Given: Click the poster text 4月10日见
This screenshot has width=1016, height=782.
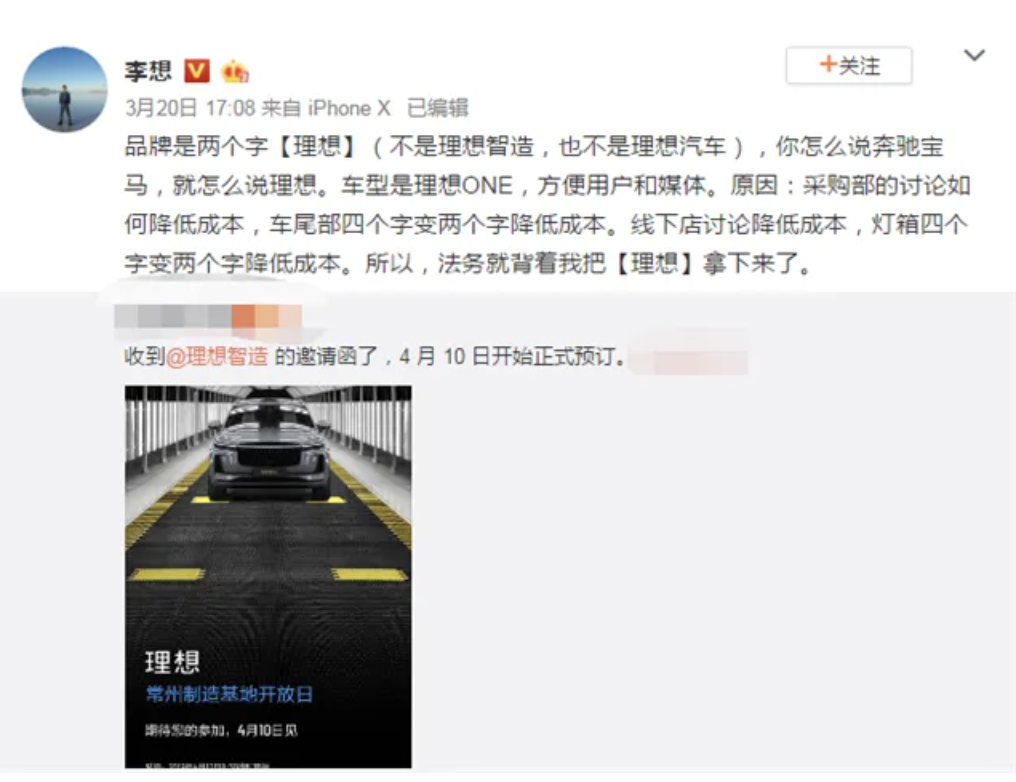Looking at the screenshot, I should pyautogui.click(x=268, y=730).
